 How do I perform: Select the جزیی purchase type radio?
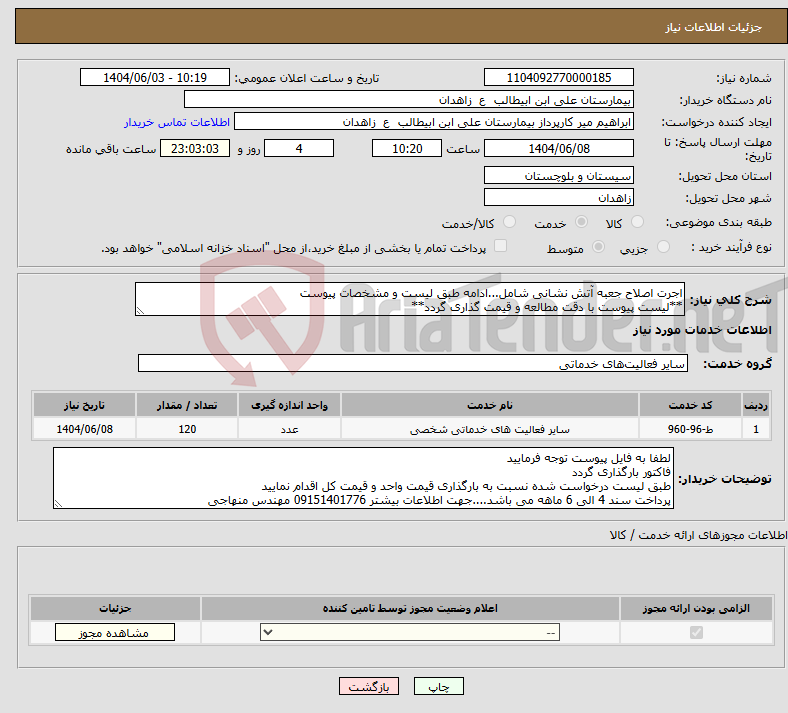663,247
